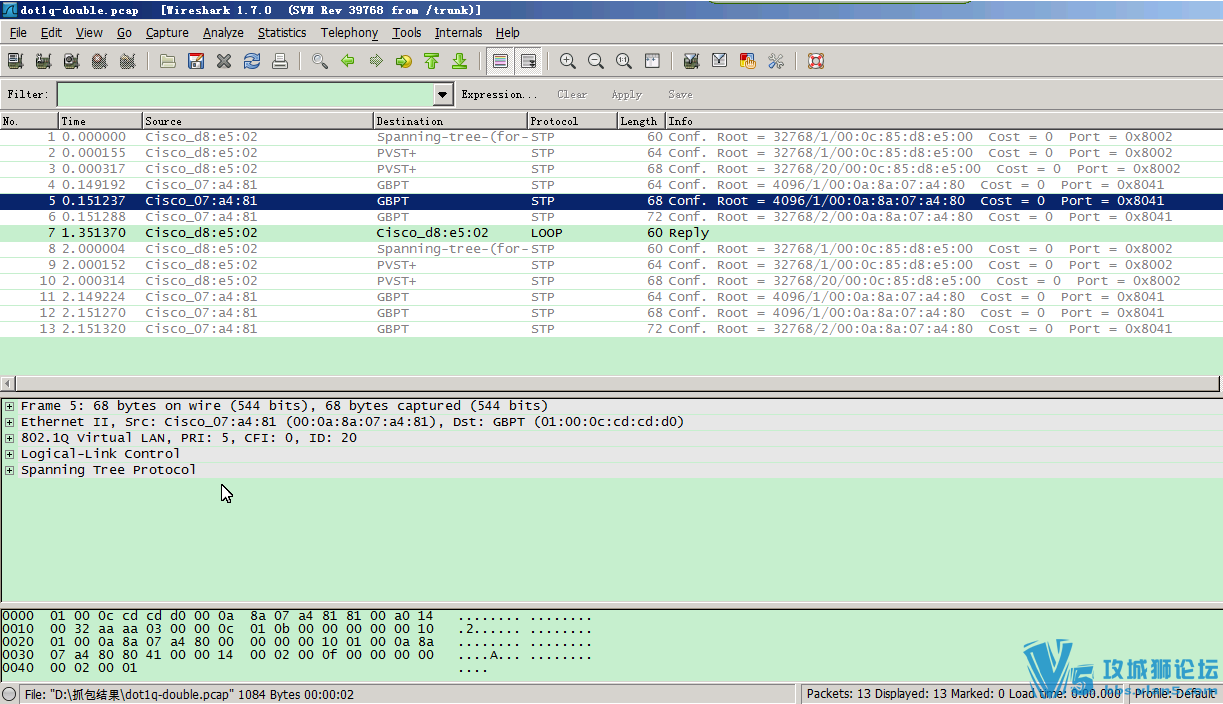Click the Clear filter button
The width and height of the screenshot is (1223, 704).
point(572,94)
